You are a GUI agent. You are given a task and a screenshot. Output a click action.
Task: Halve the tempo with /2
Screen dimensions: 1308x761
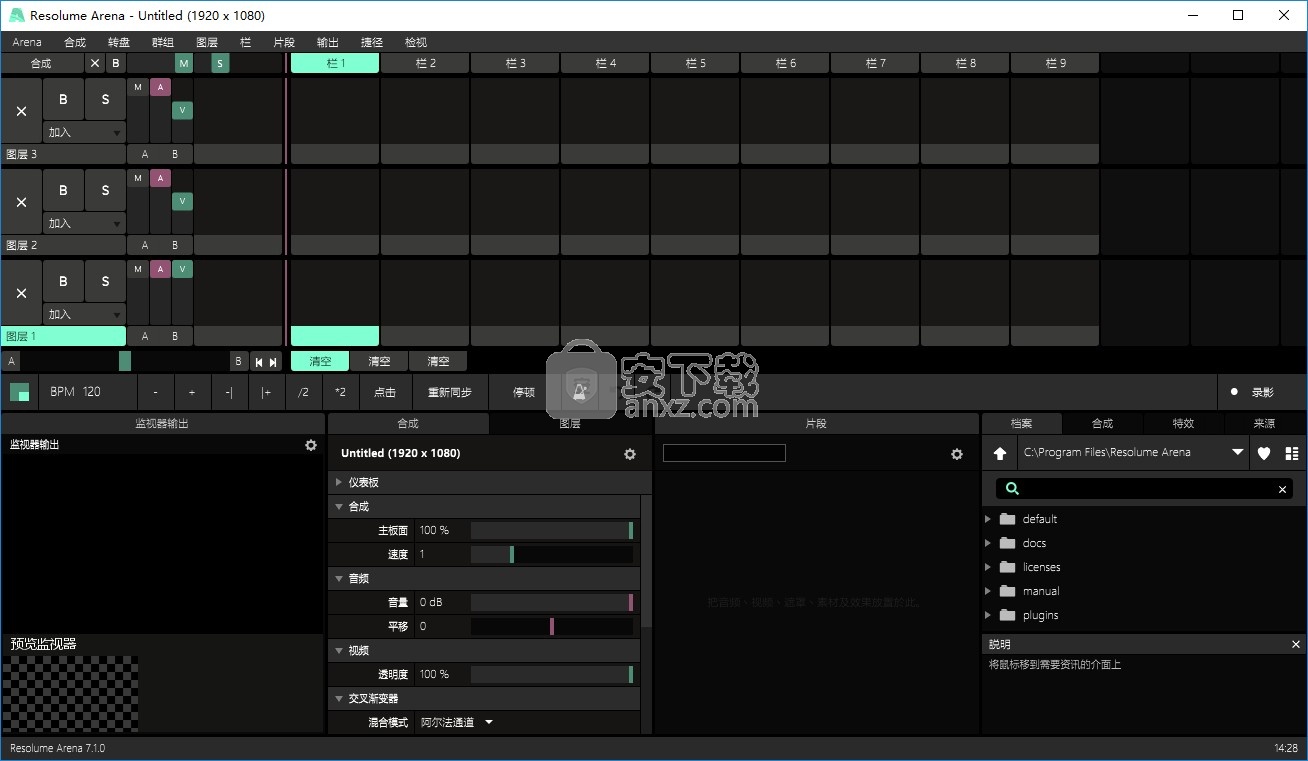click(303, 392)
